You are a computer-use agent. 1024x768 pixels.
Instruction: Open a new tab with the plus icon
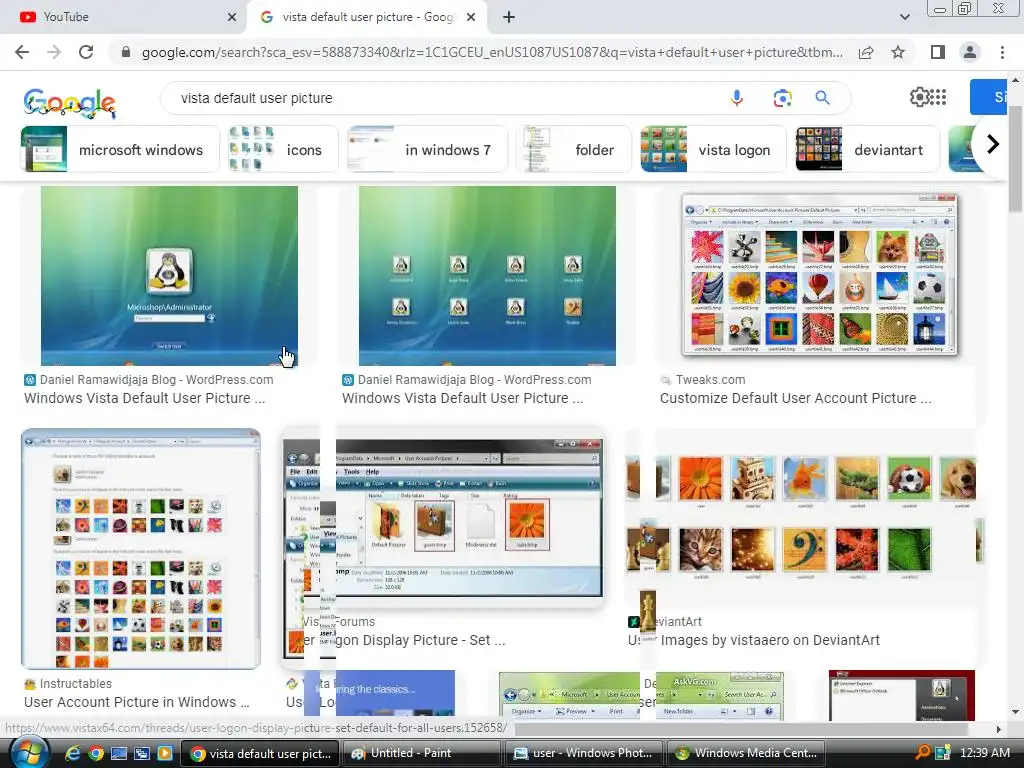[509, 18]
